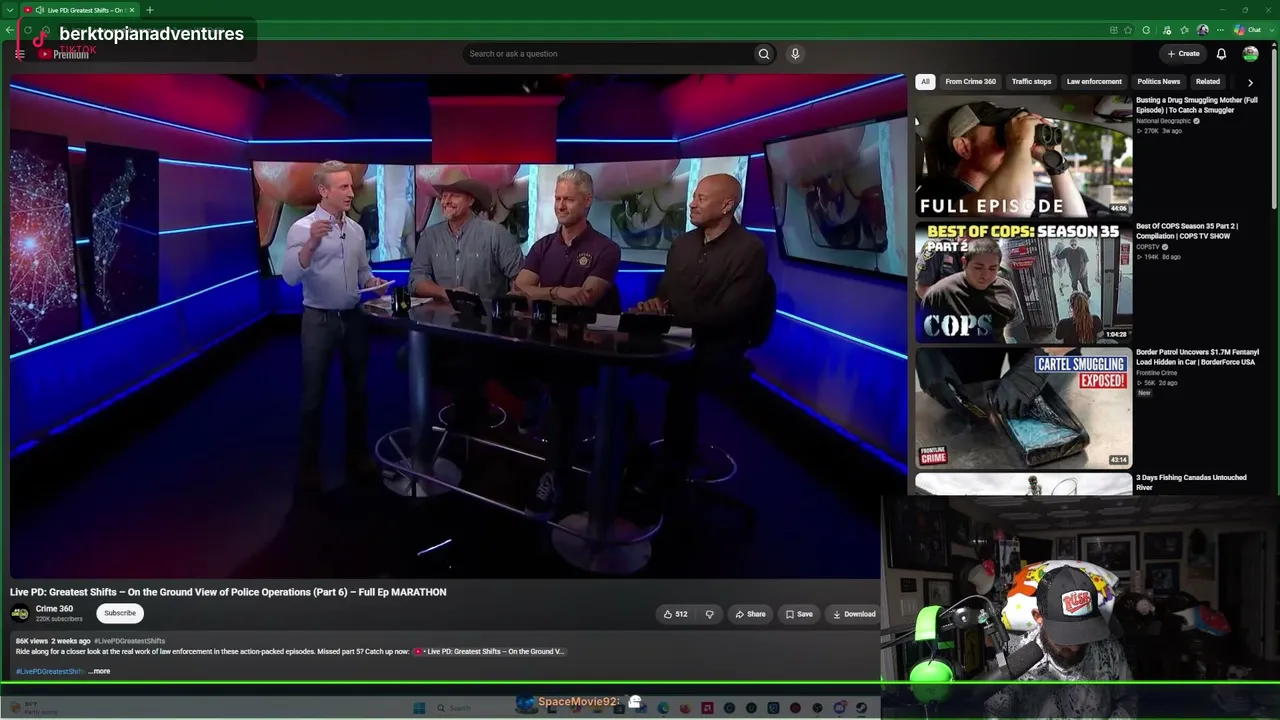1280x720 pixels.
Task: Open the #LivePDGreatestShifts hashtag next to the view count
Action: pyautogui.click(x=130, y=641)
